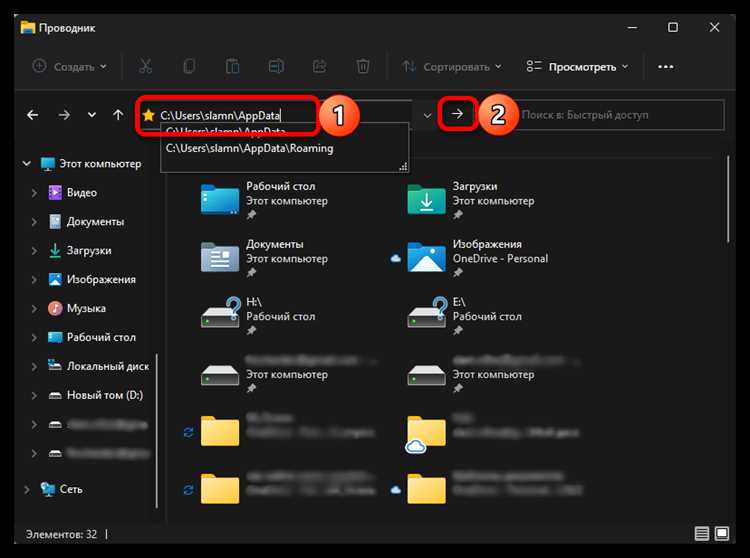Screen dimensions: 750x558
Task: Click the Share icon in toolbar
Action: (320, 66)
